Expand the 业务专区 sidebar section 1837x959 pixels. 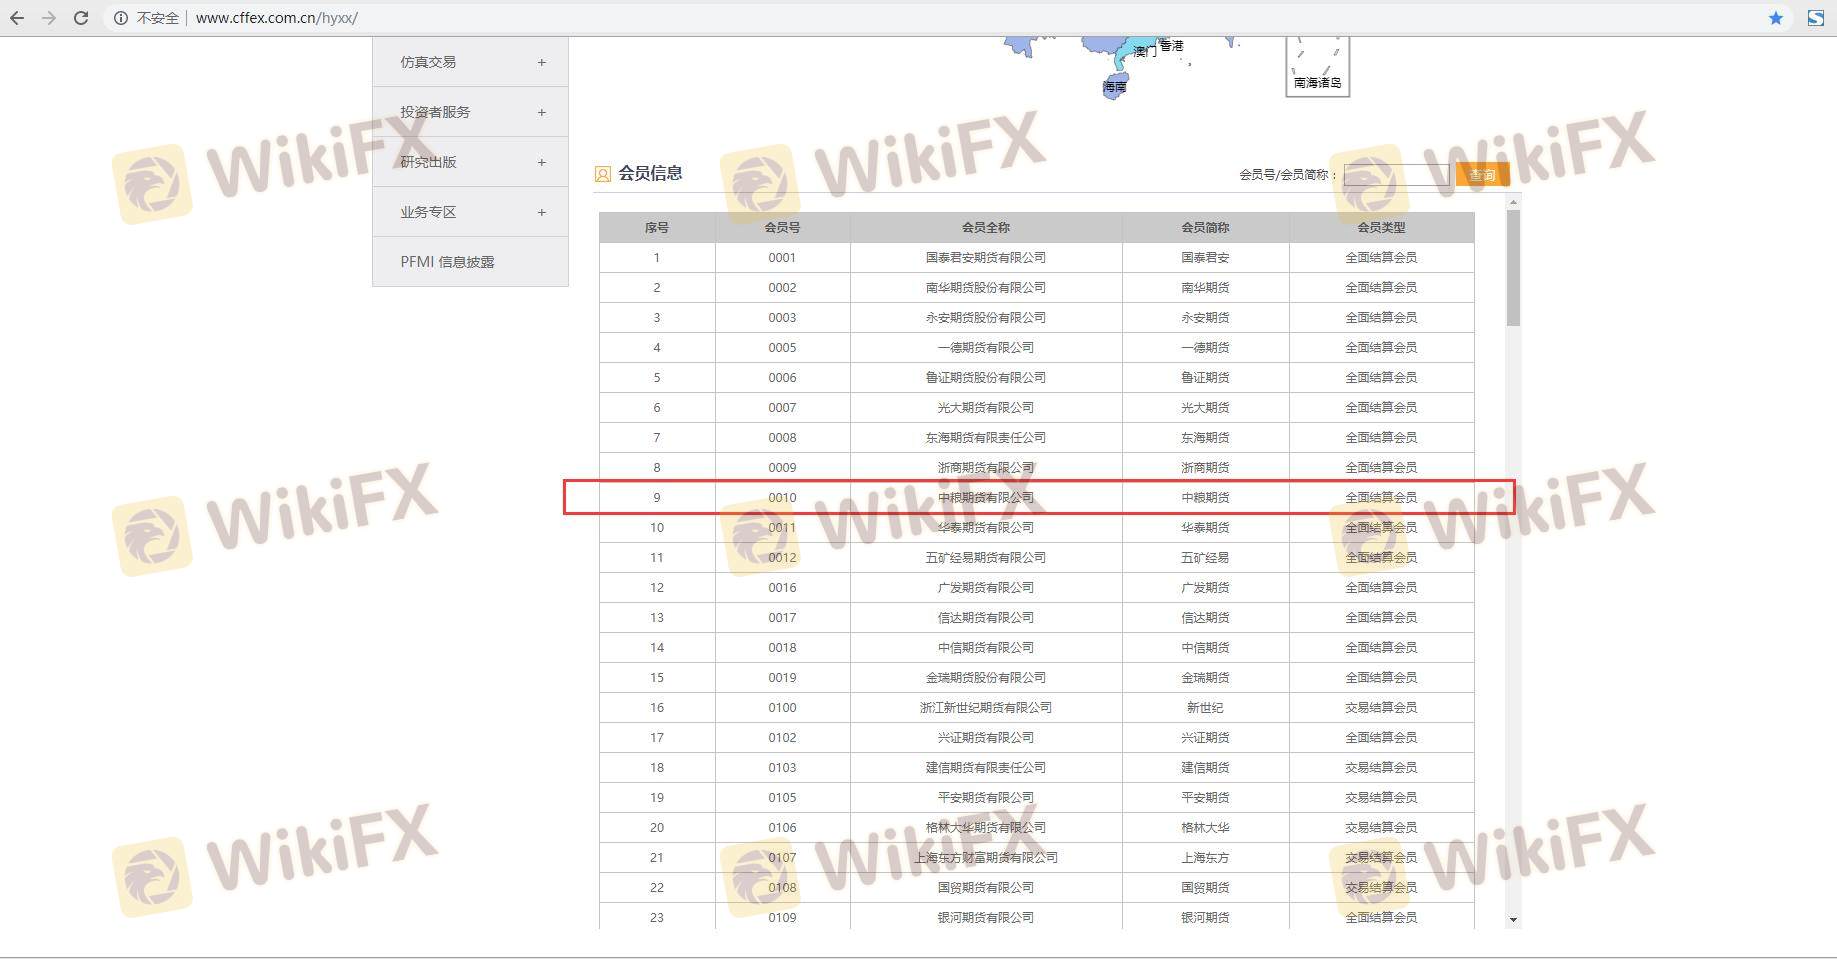pyautogui.click(x=541, y=212)
